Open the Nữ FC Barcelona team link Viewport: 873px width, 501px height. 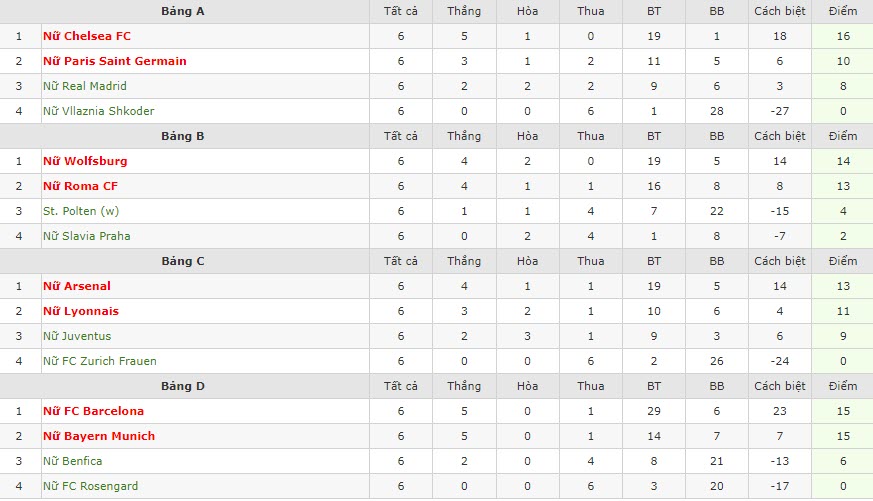point(93,411)
